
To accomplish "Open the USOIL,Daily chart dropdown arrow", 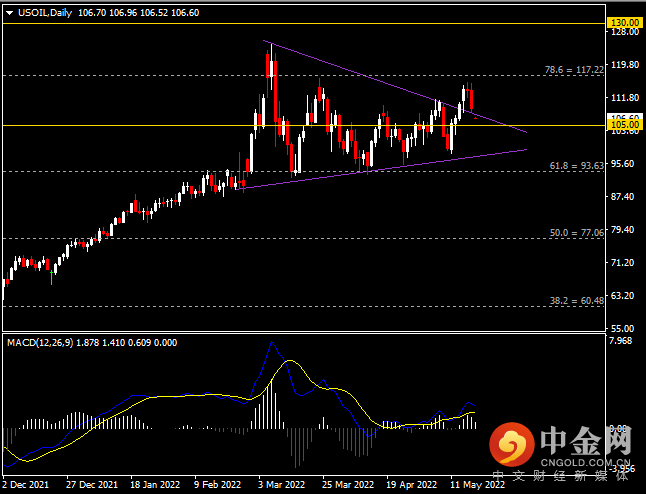I will (9, 11).
